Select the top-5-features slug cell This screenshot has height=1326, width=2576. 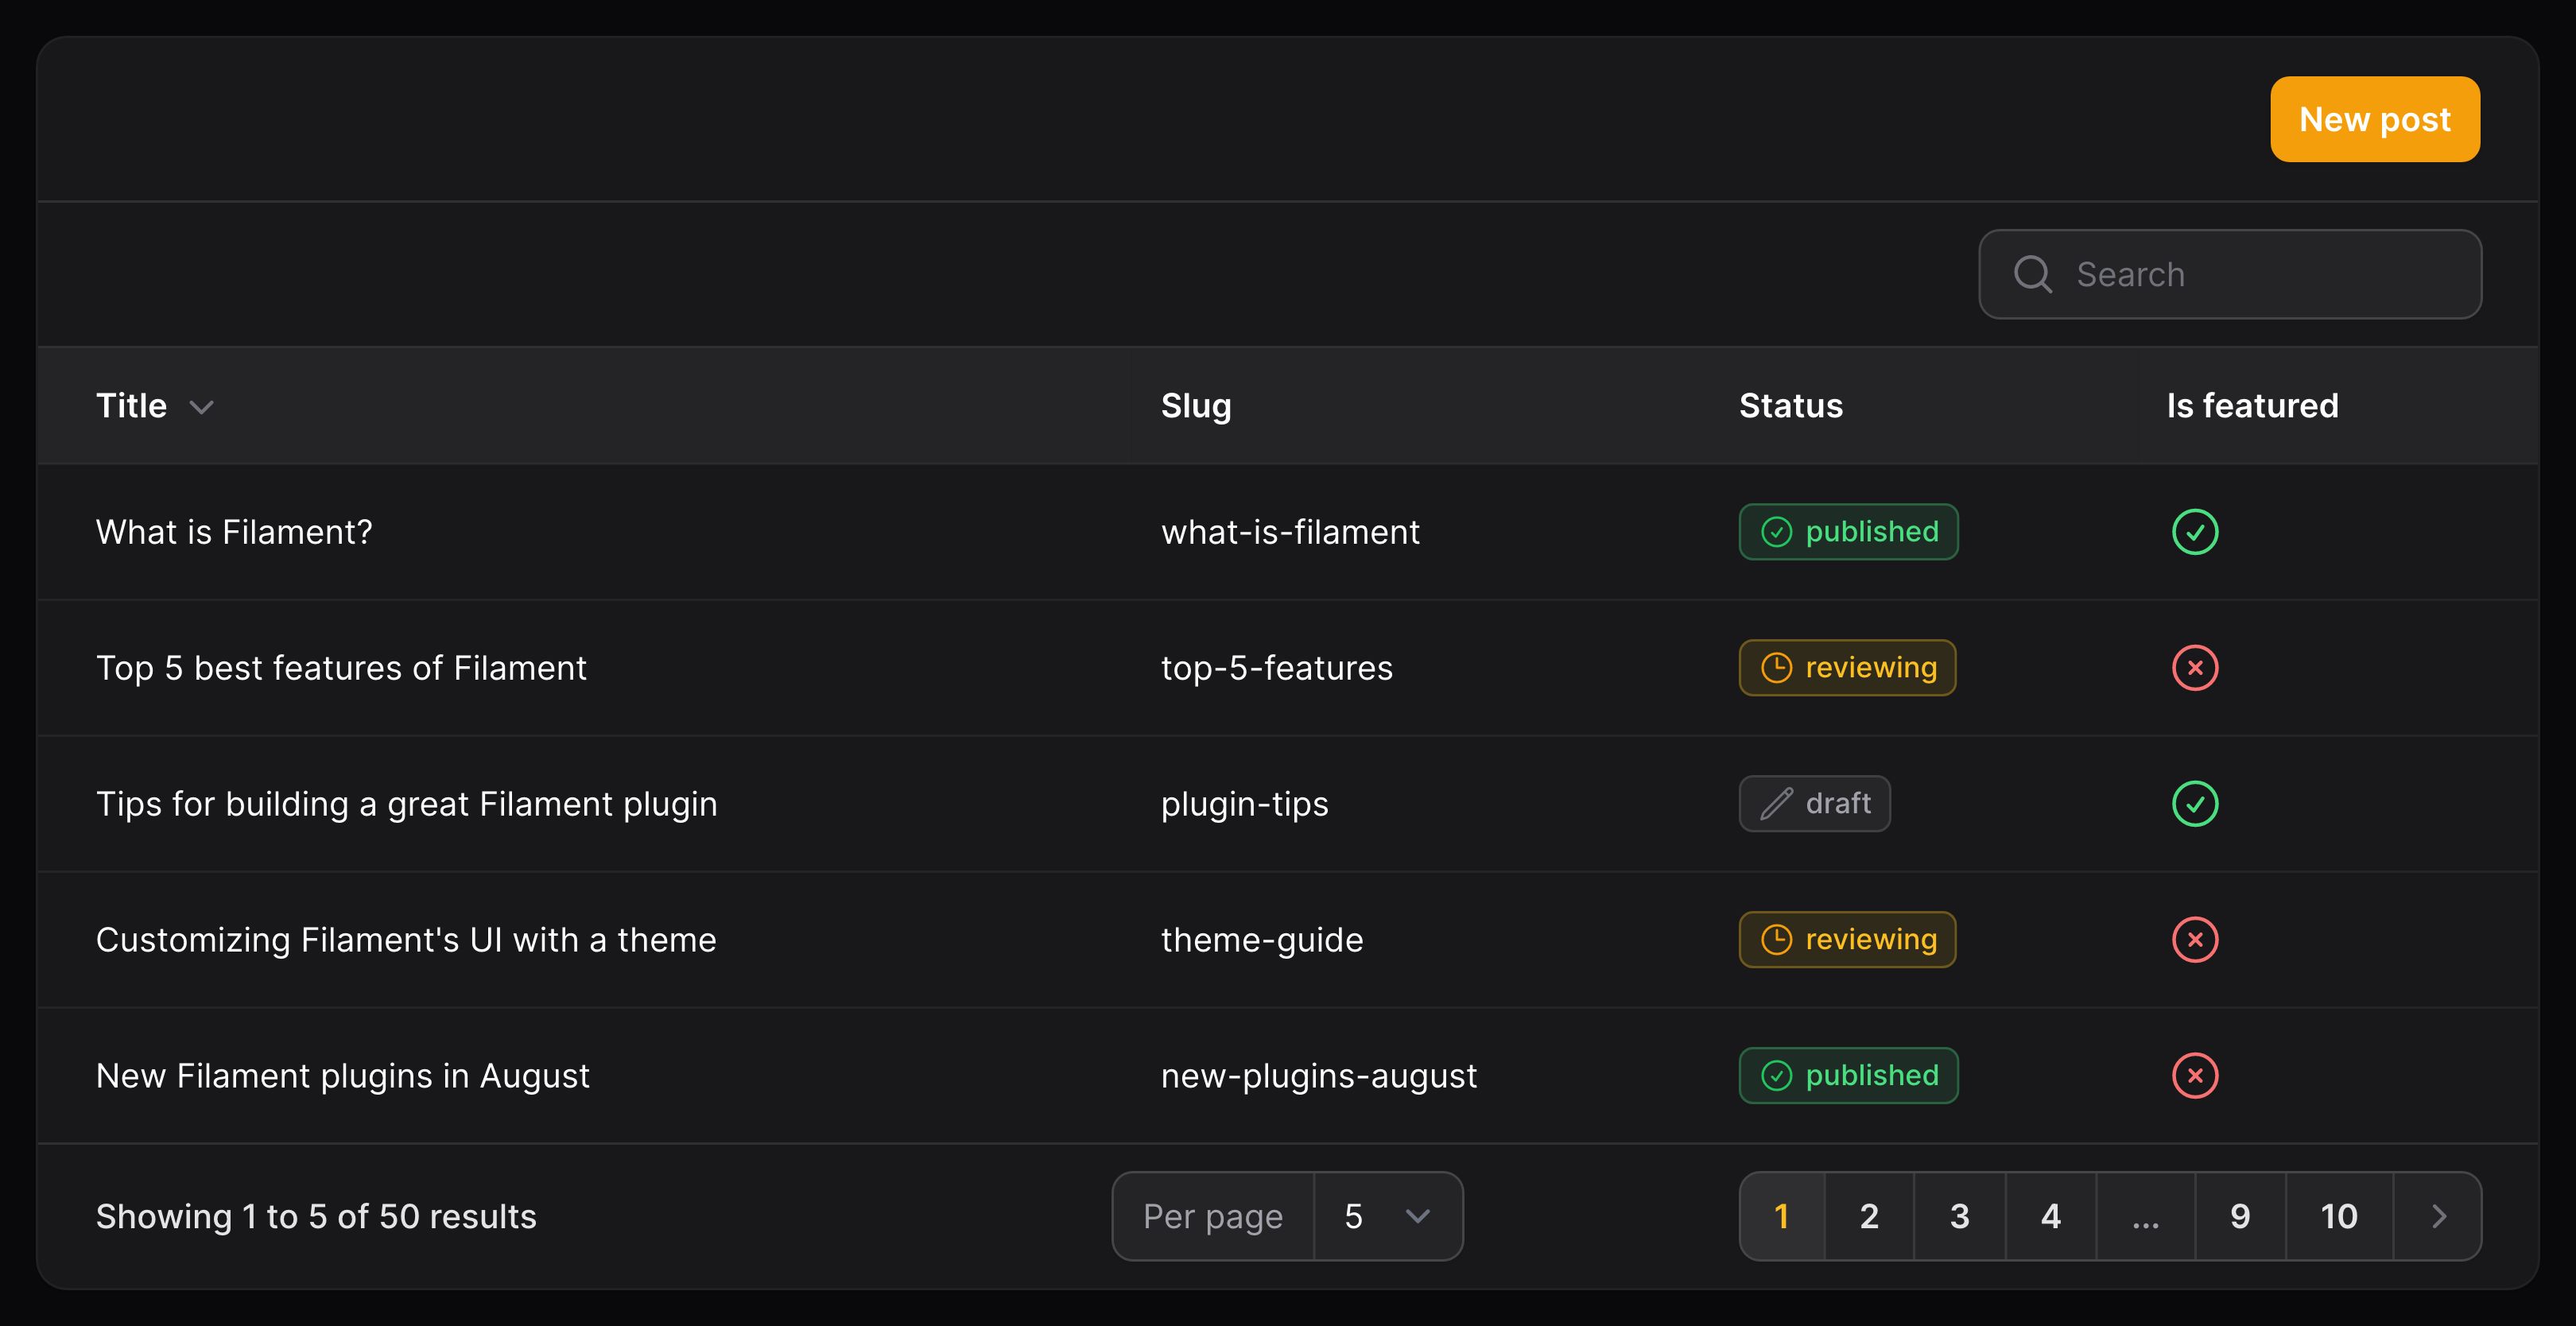tap(1276, 668)
